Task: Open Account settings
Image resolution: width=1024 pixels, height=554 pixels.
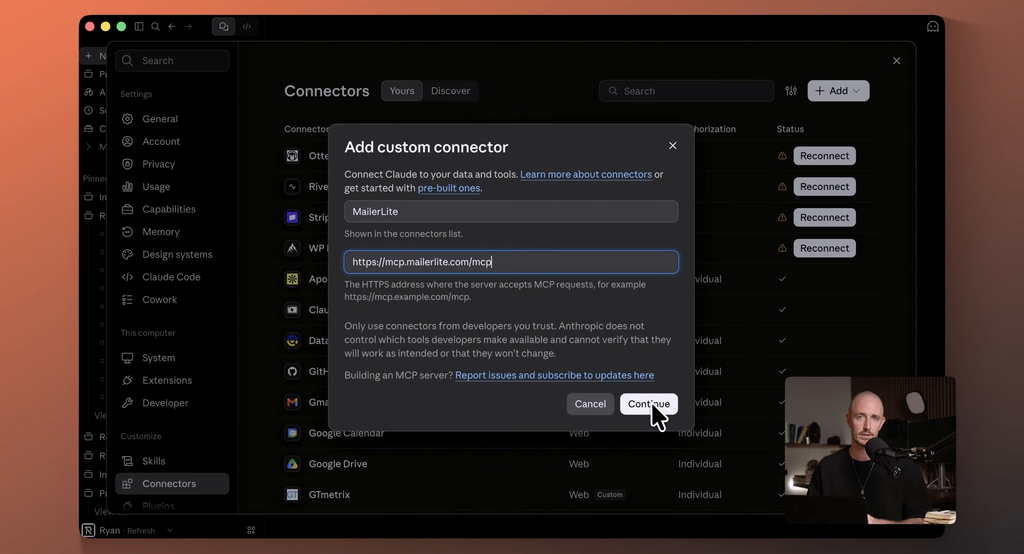Action: 172,141
